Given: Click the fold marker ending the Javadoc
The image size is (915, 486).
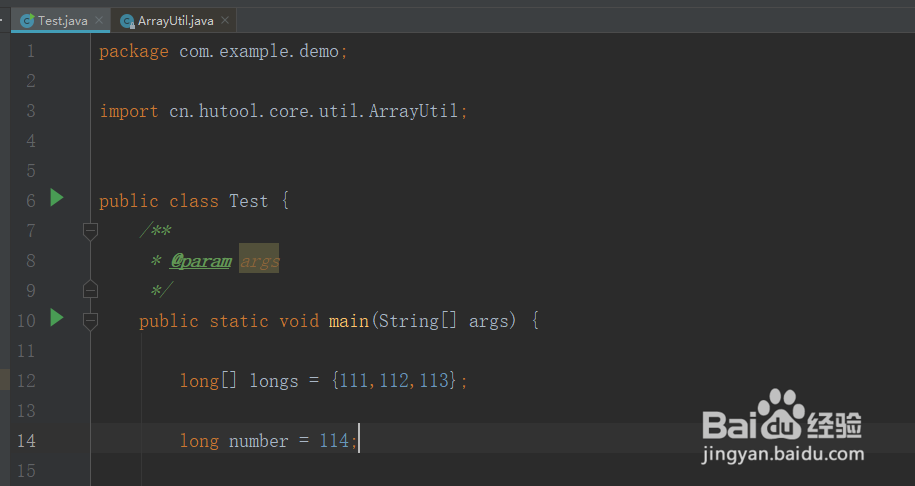Looking at the screenshot, I should pyautogui.click(x=90, y=291).
